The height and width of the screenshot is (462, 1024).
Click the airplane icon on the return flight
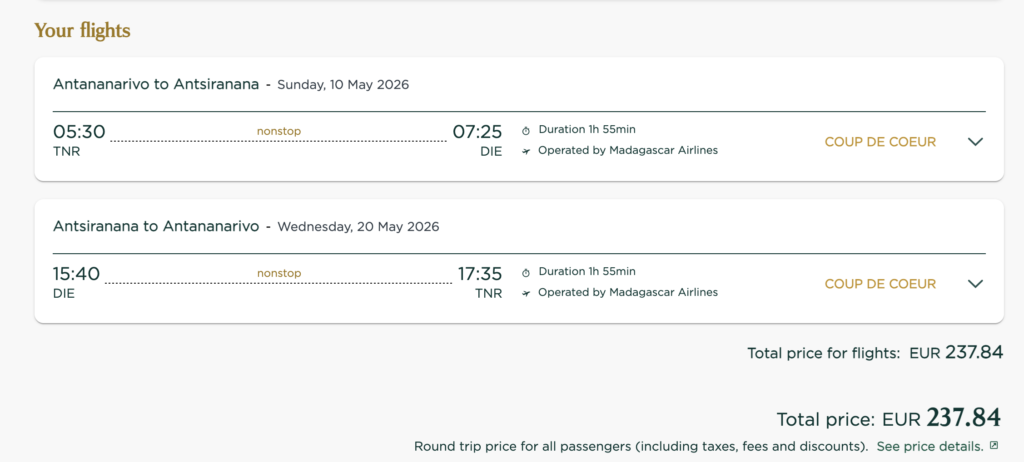(x=526, y=293)
